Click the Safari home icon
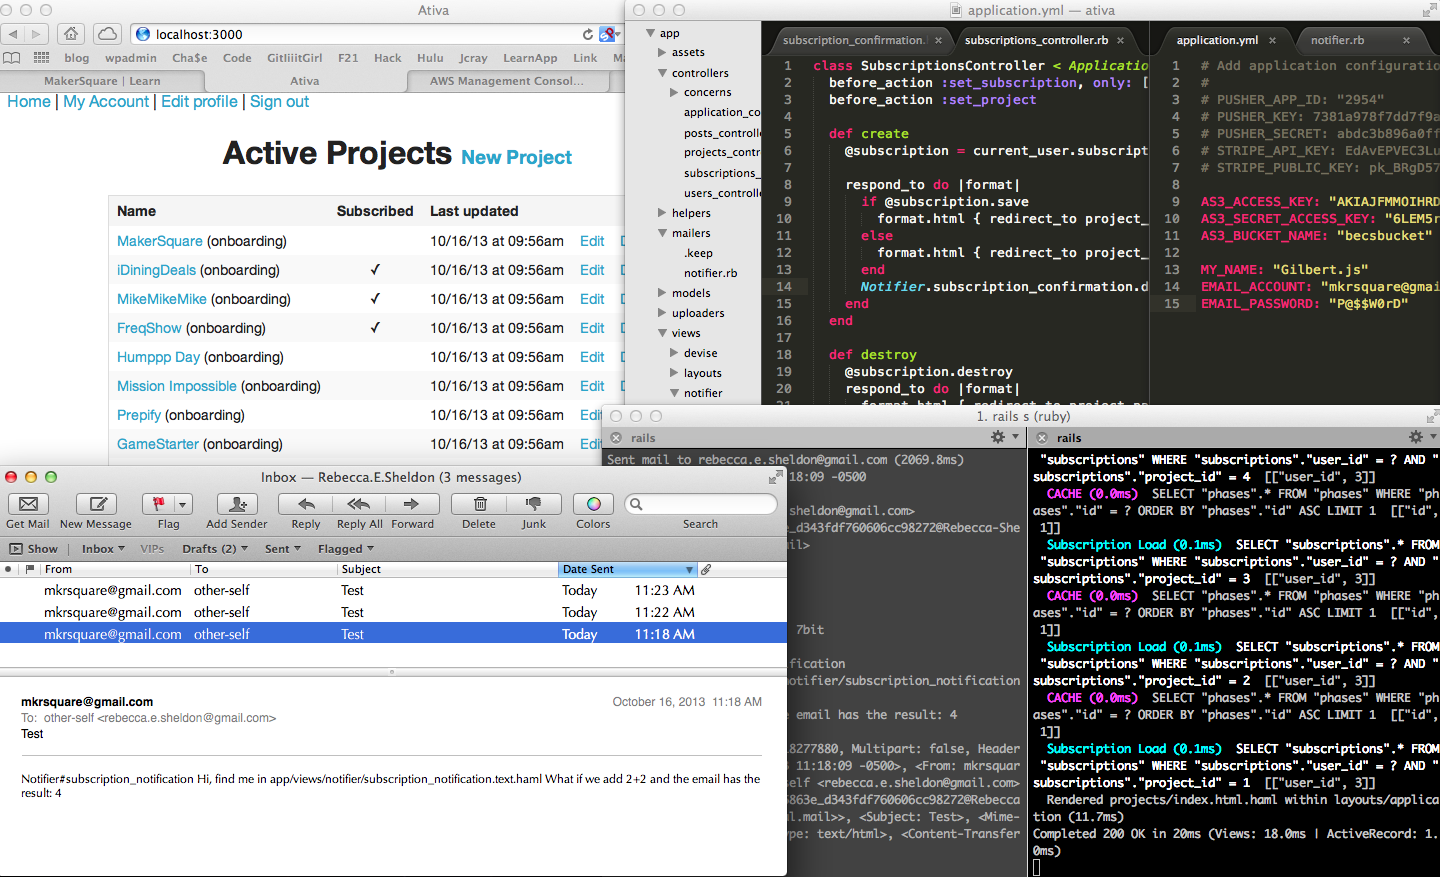This screenshot has height=877, width=1440. (71, 34)
